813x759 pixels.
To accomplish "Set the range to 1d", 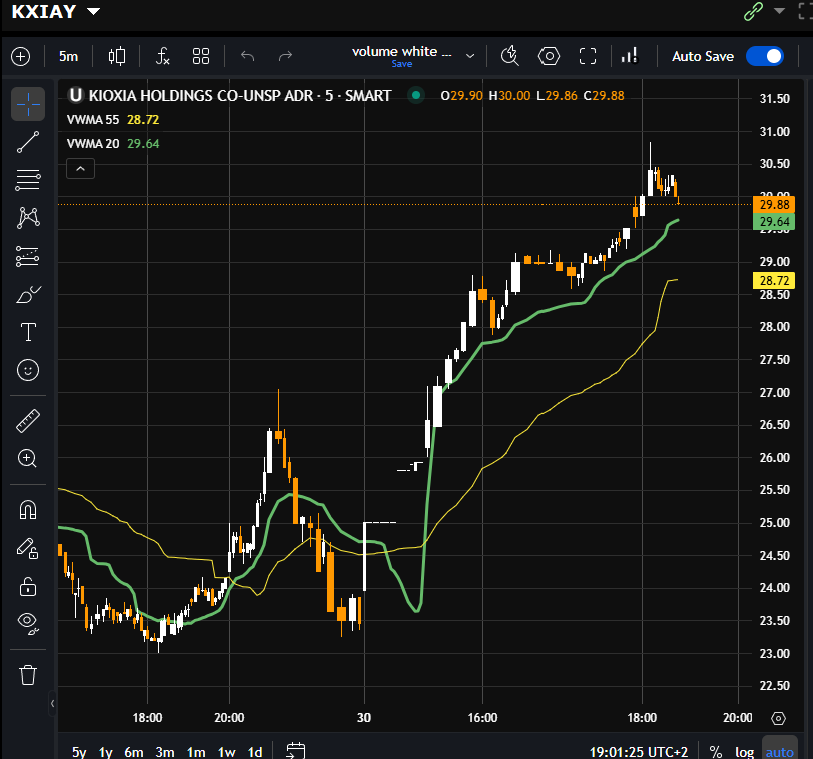I will (255, 752).
